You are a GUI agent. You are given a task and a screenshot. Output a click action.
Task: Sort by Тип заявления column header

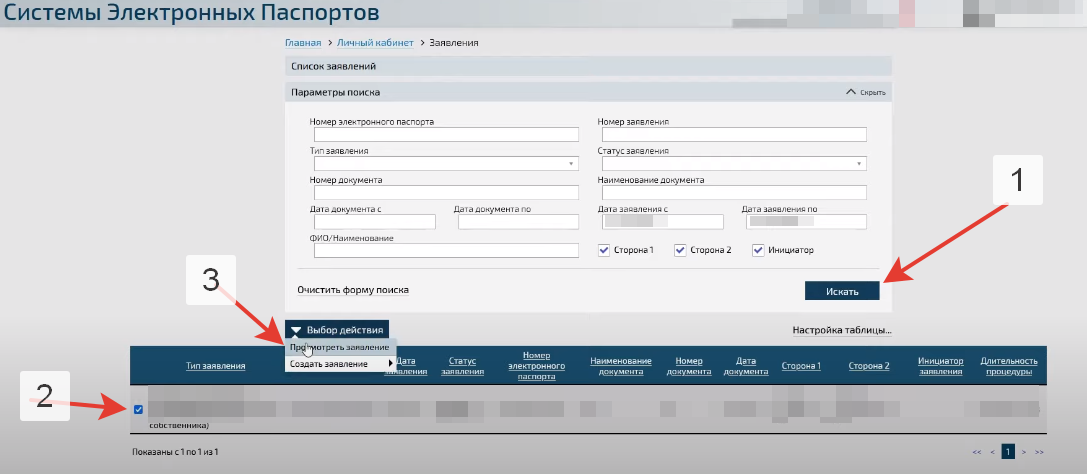[x=216, y=366]
